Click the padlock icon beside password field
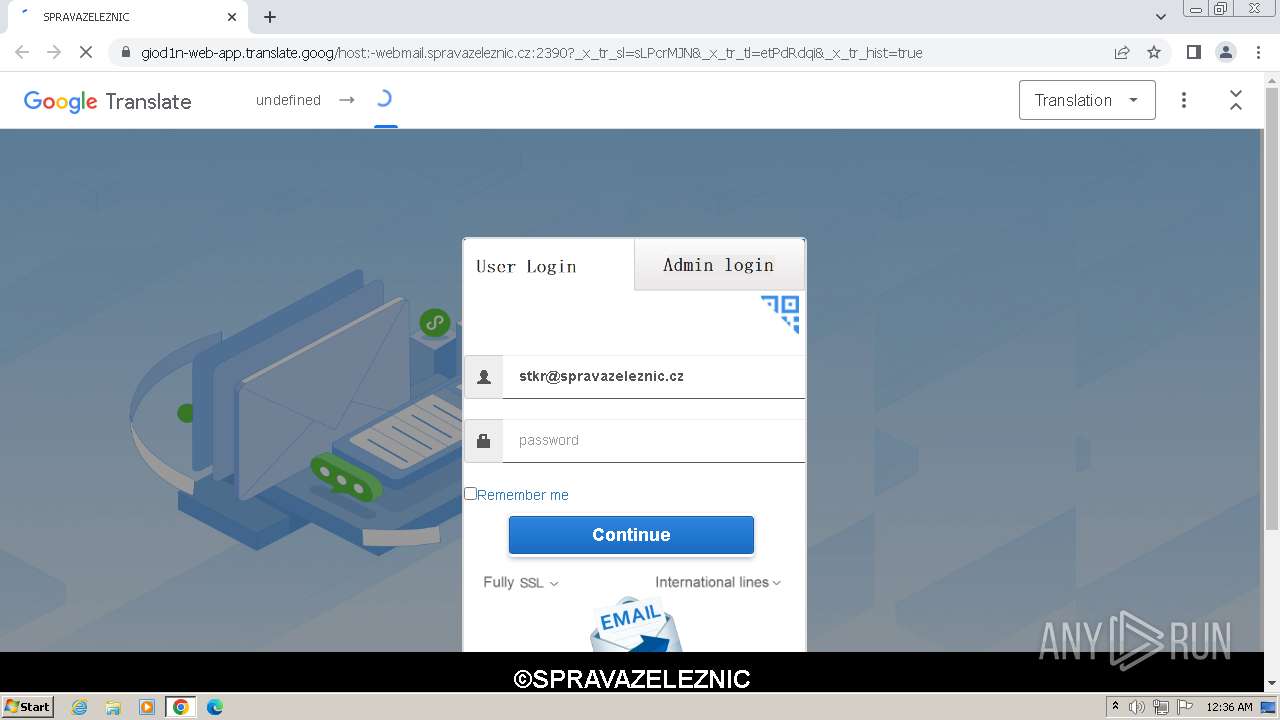 pos(484,440)
